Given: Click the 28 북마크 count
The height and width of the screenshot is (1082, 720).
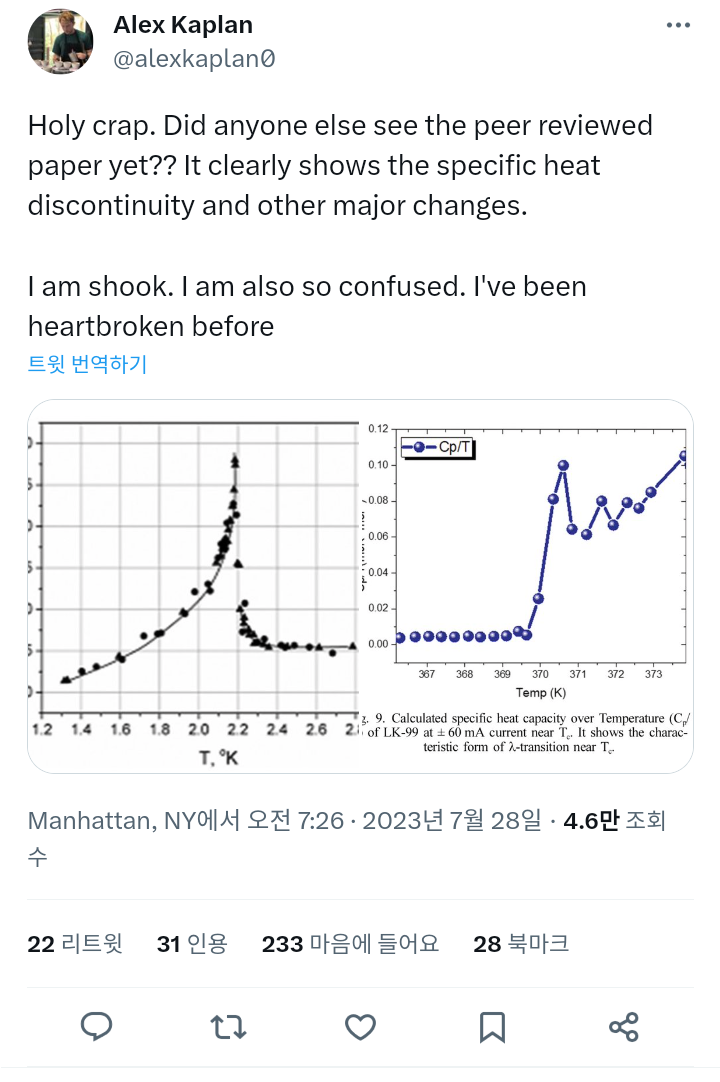Looking at the screenshot, I should [521, 943].
